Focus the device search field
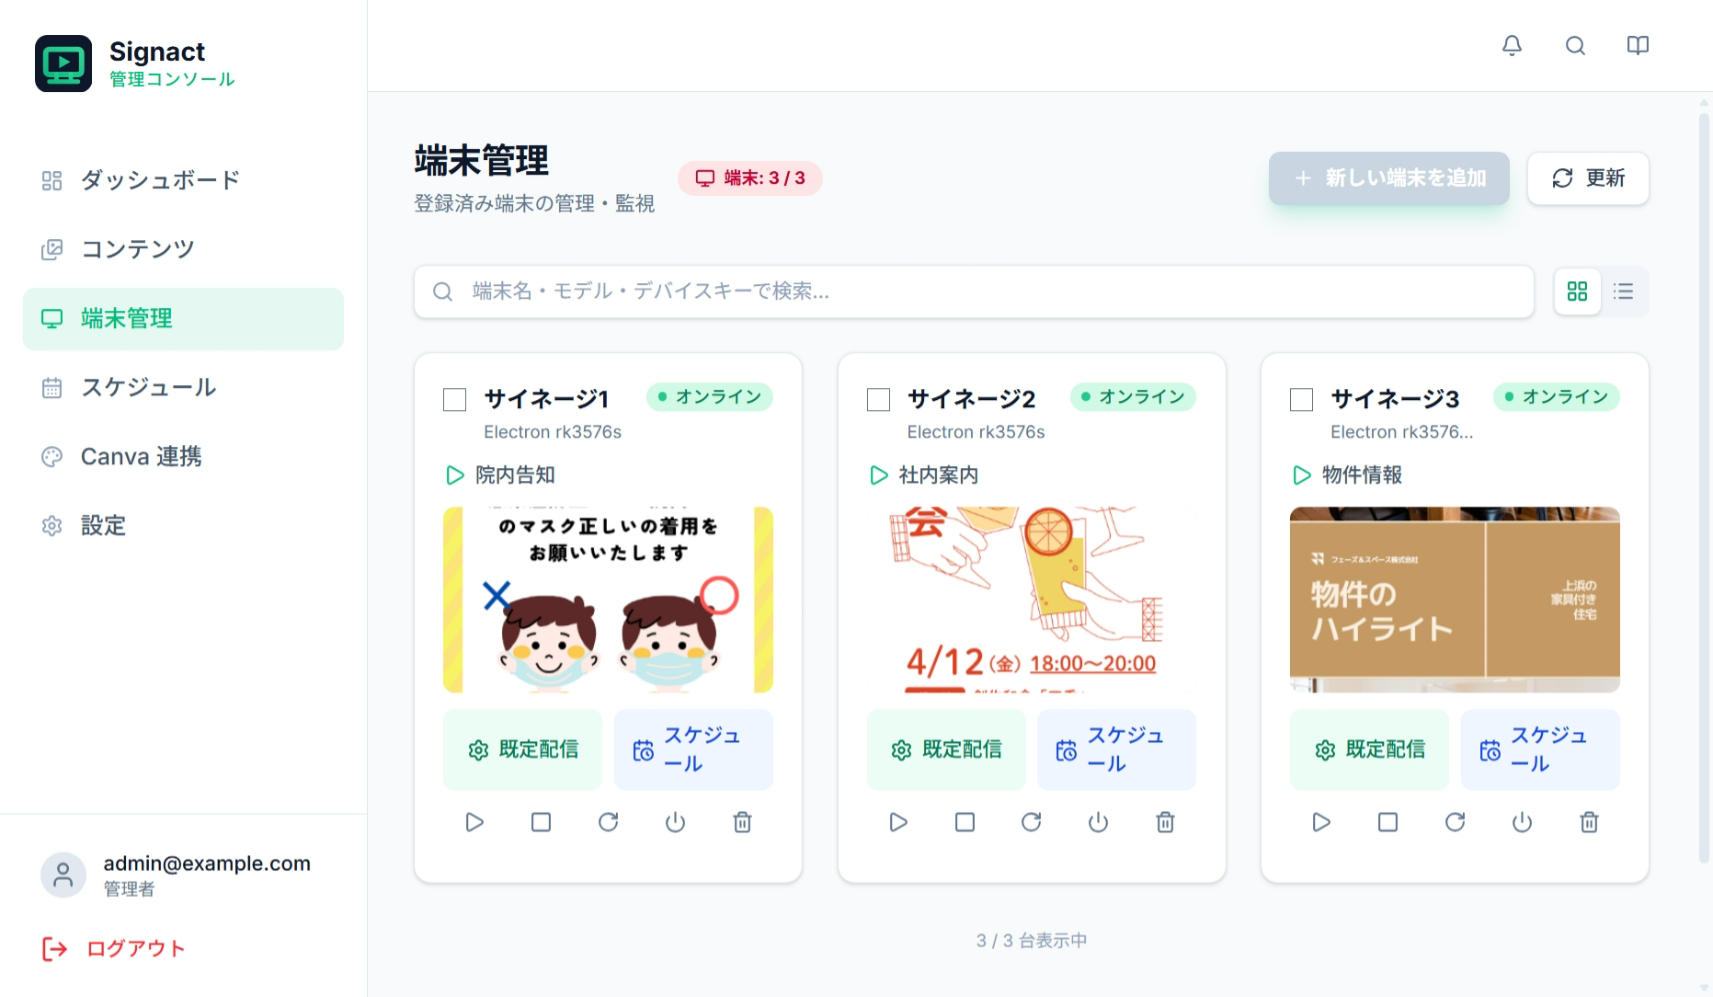1713x997 pixels. coord(974,291)
